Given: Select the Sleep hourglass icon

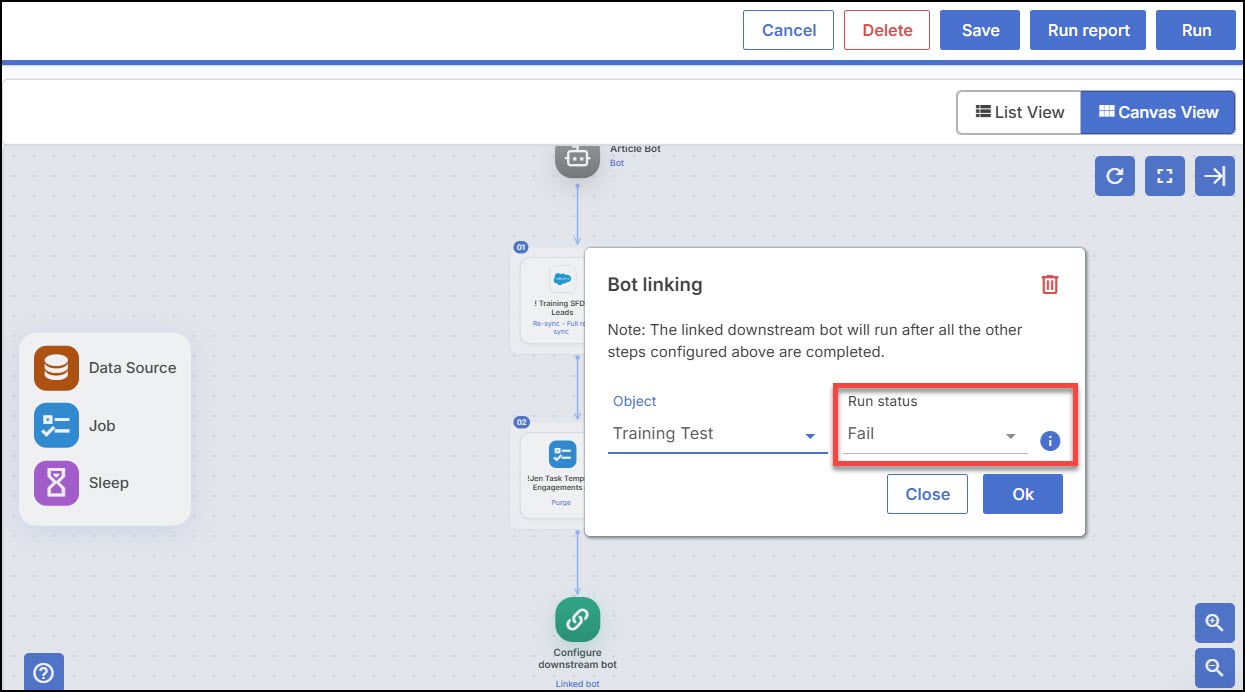Looking at the screenshot, I should pyautogui.click(x=56, y=483).
